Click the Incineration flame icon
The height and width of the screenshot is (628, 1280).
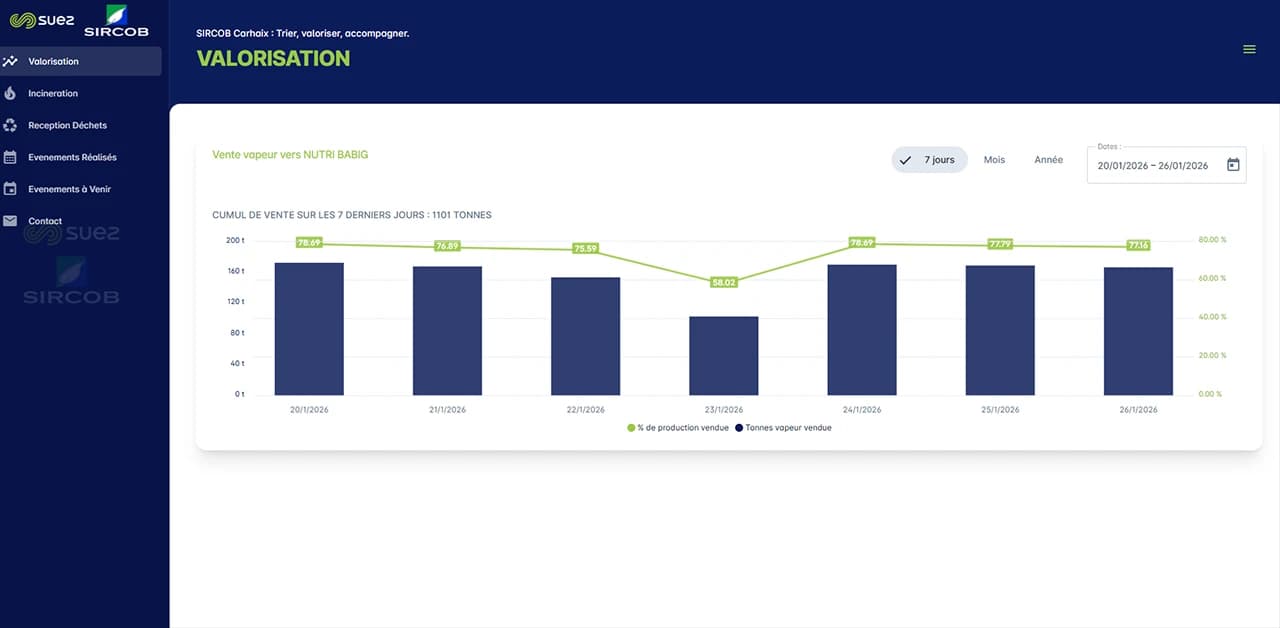coord(10,93)
